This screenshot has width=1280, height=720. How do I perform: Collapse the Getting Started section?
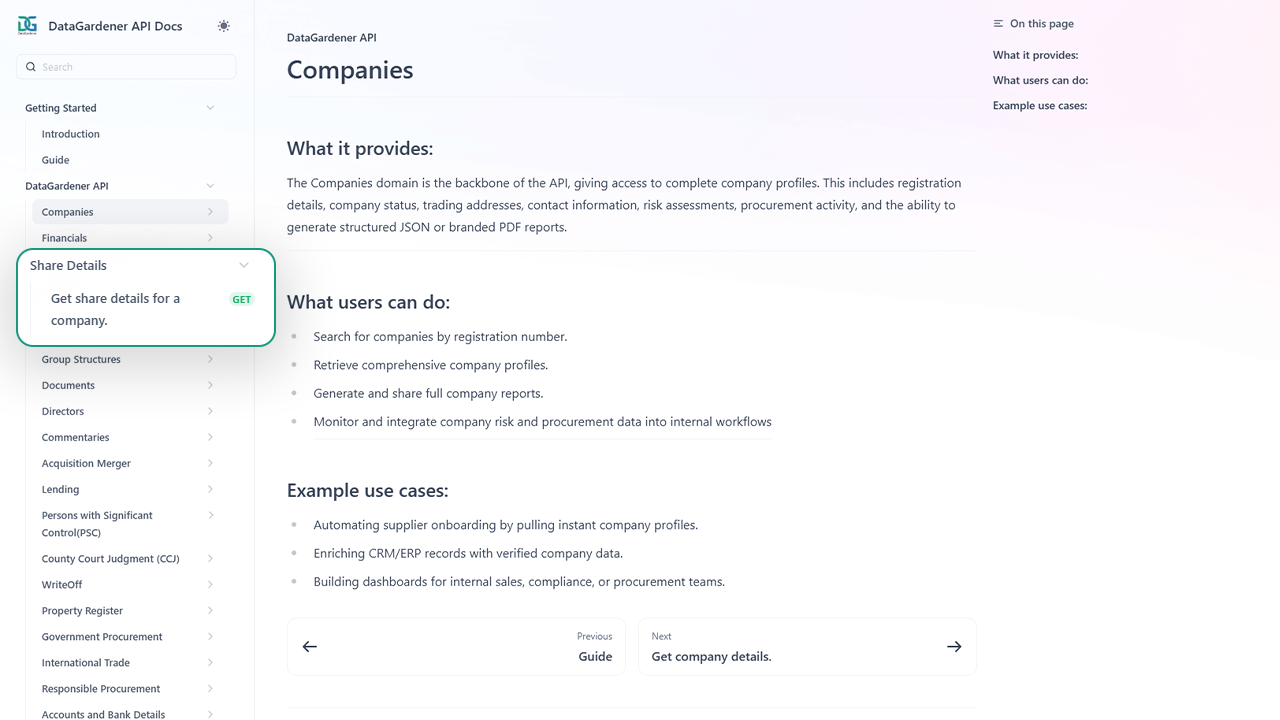point(210,108)
